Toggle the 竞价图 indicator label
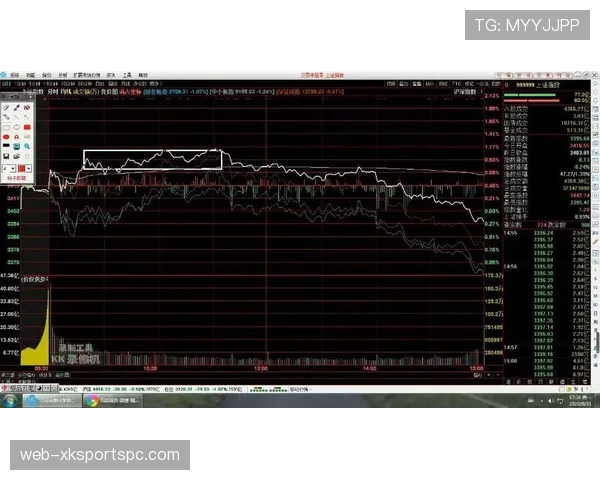This screenshot has height=480, width=600. [109, 91]
